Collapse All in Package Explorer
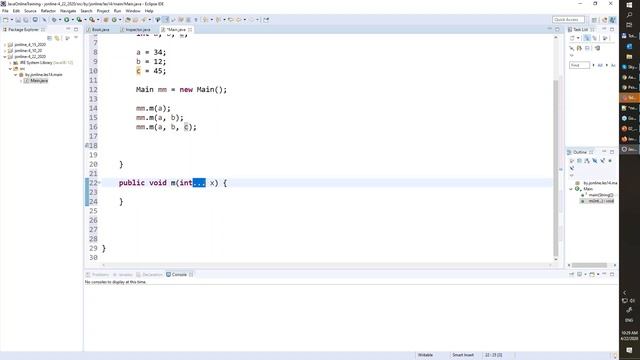This screenshot has height=360, width=640. click(50, 38)
